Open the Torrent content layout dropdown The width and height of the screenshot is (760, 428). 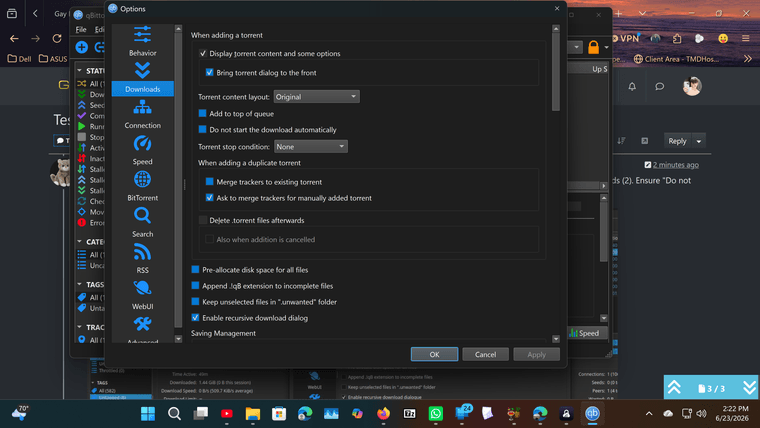point(317,96)
